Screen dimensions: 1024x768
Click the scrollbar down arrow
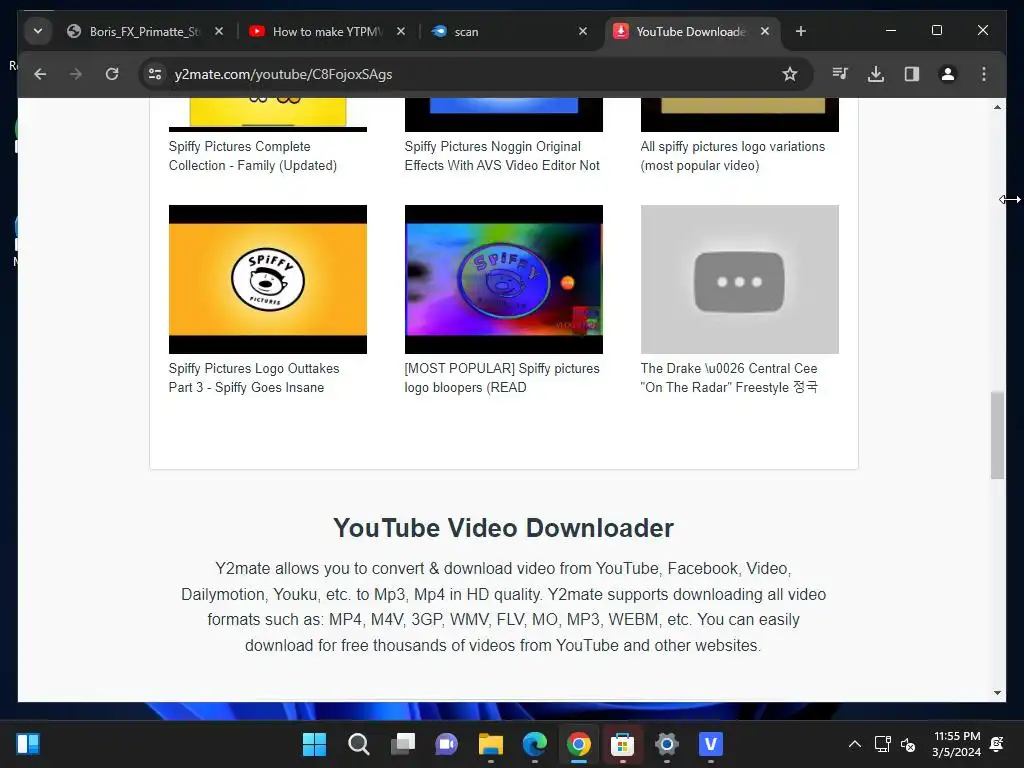point(997,693)
